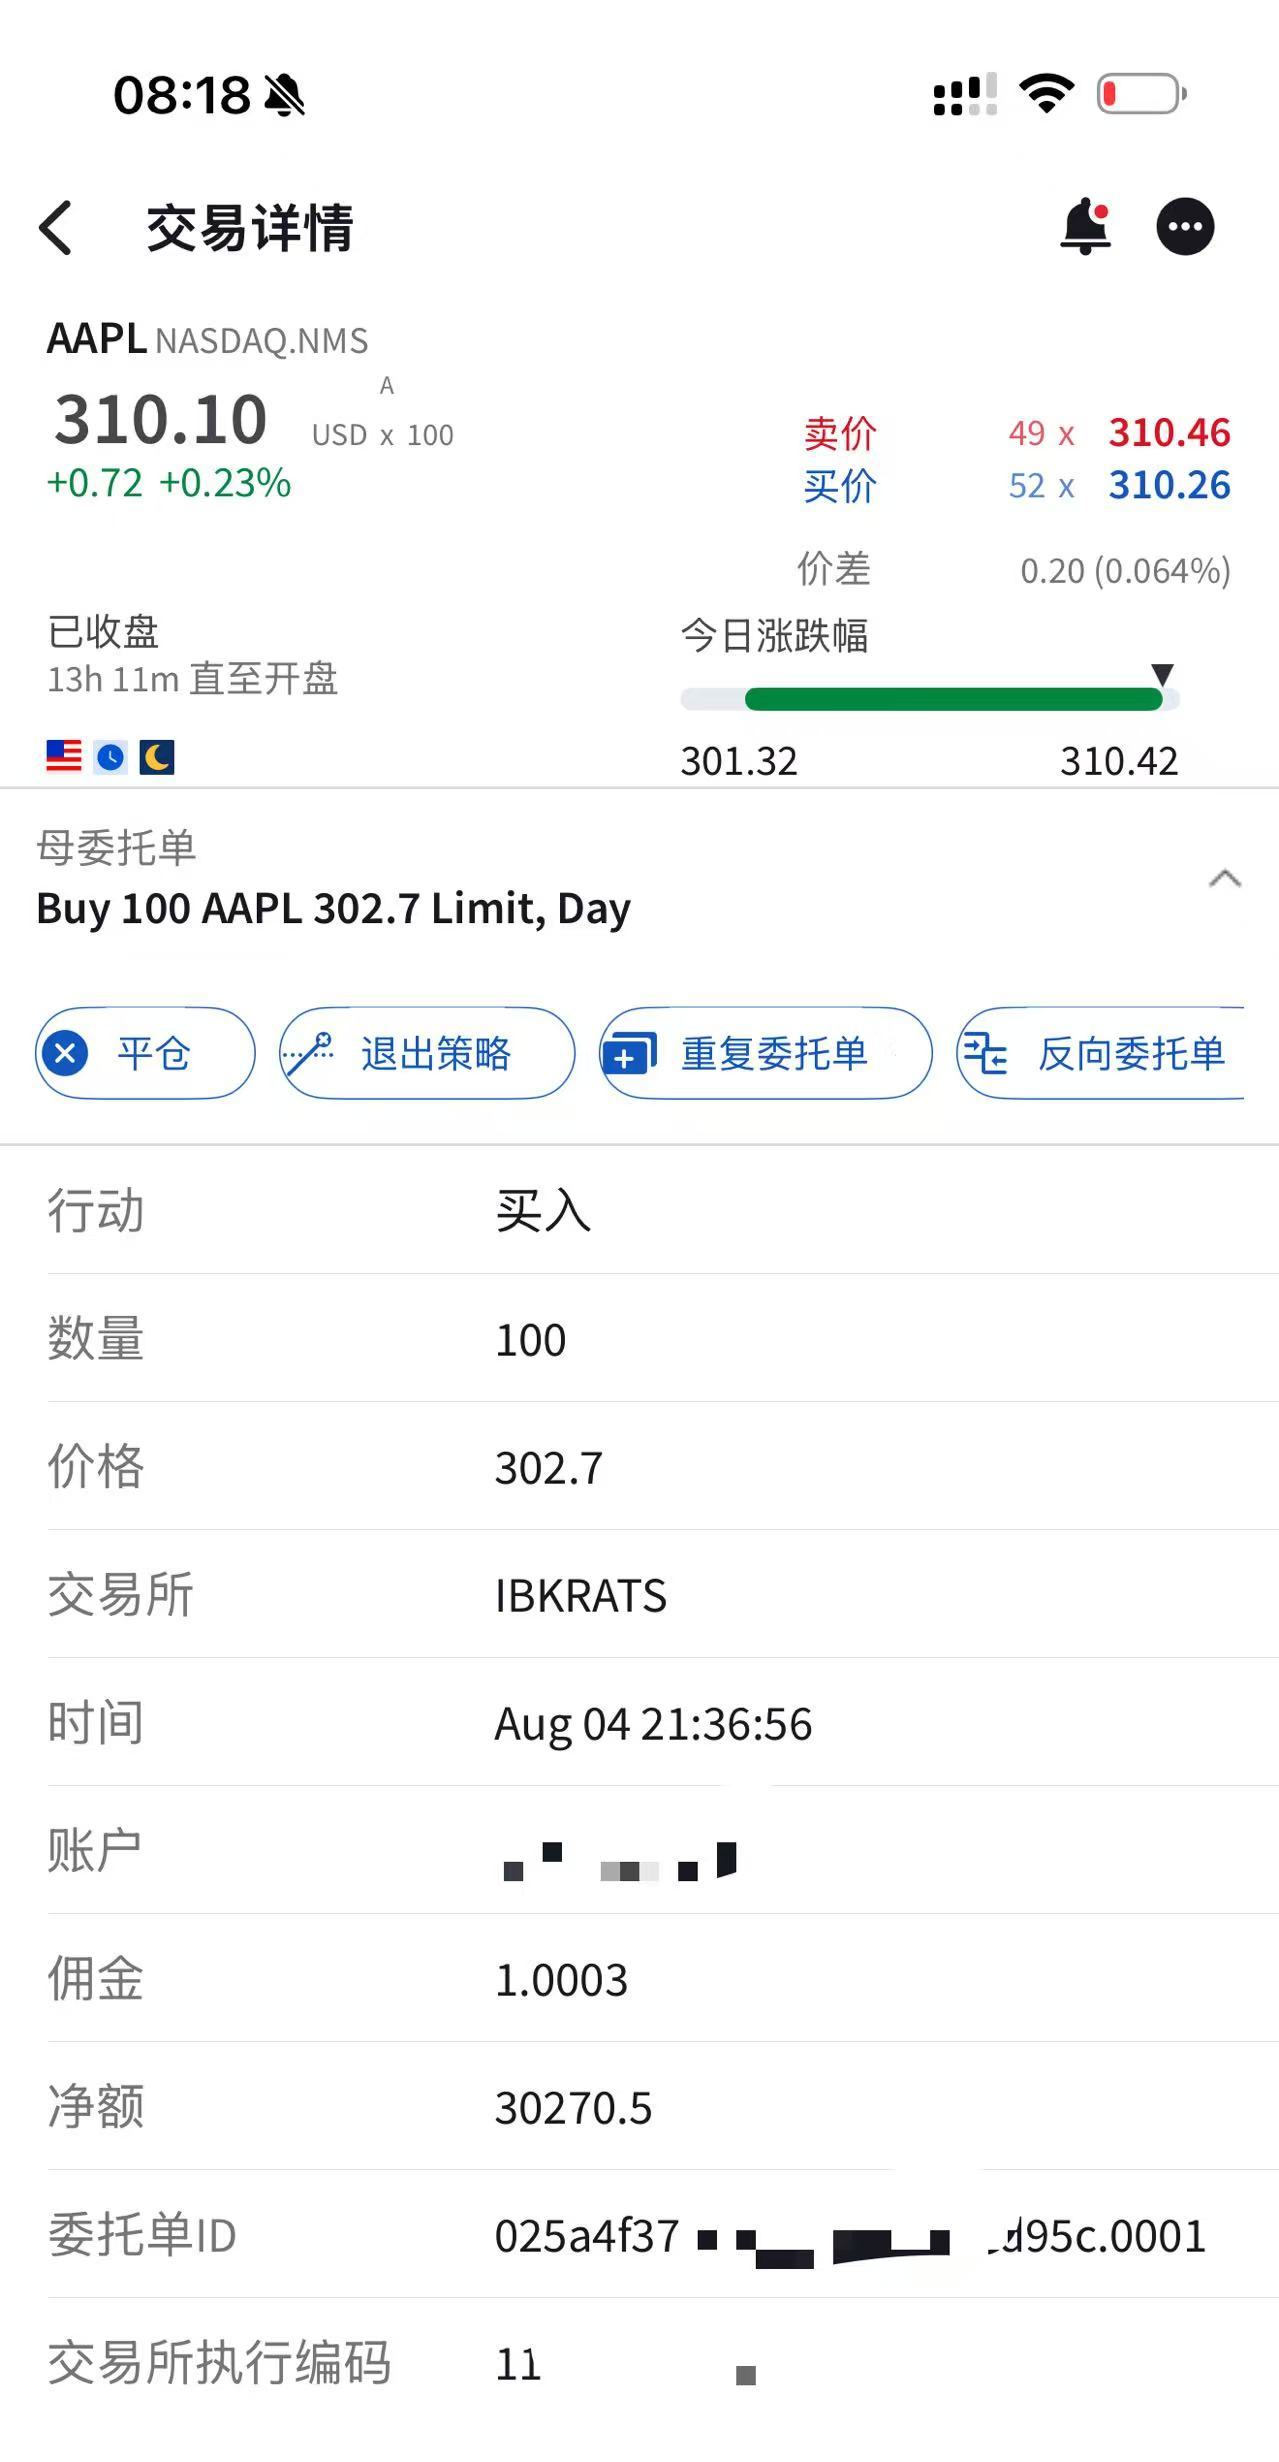This screenshot has height=2462, width=1279.
Task: Tap the 数量 value 100
Action: point(530,1340)
